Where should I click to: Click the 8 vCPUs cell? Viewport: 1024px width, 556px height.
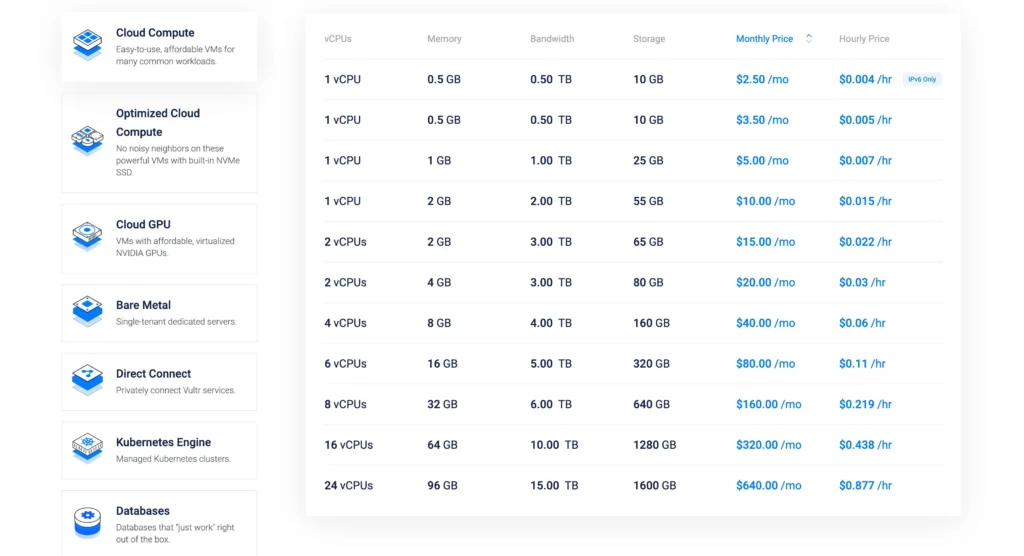(345, 404)
